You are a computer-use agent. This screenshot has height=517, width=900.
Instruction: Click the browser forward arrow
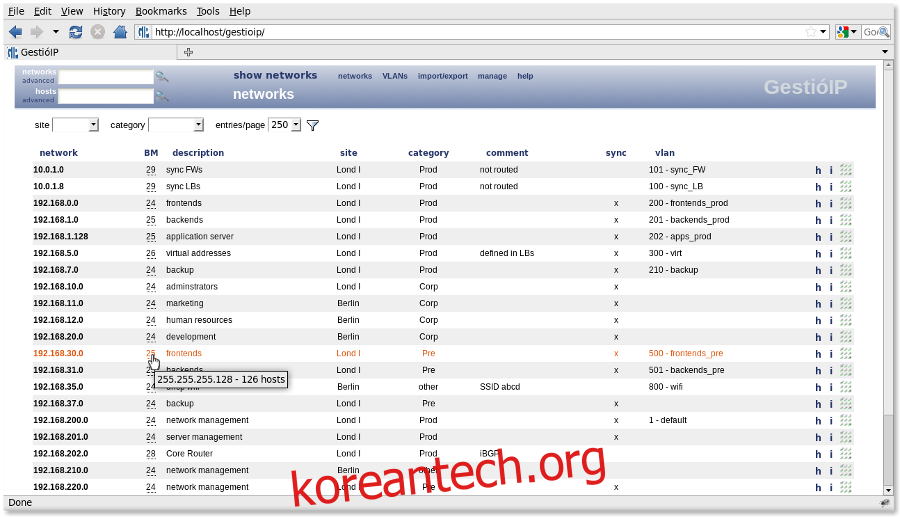(37, 32)
